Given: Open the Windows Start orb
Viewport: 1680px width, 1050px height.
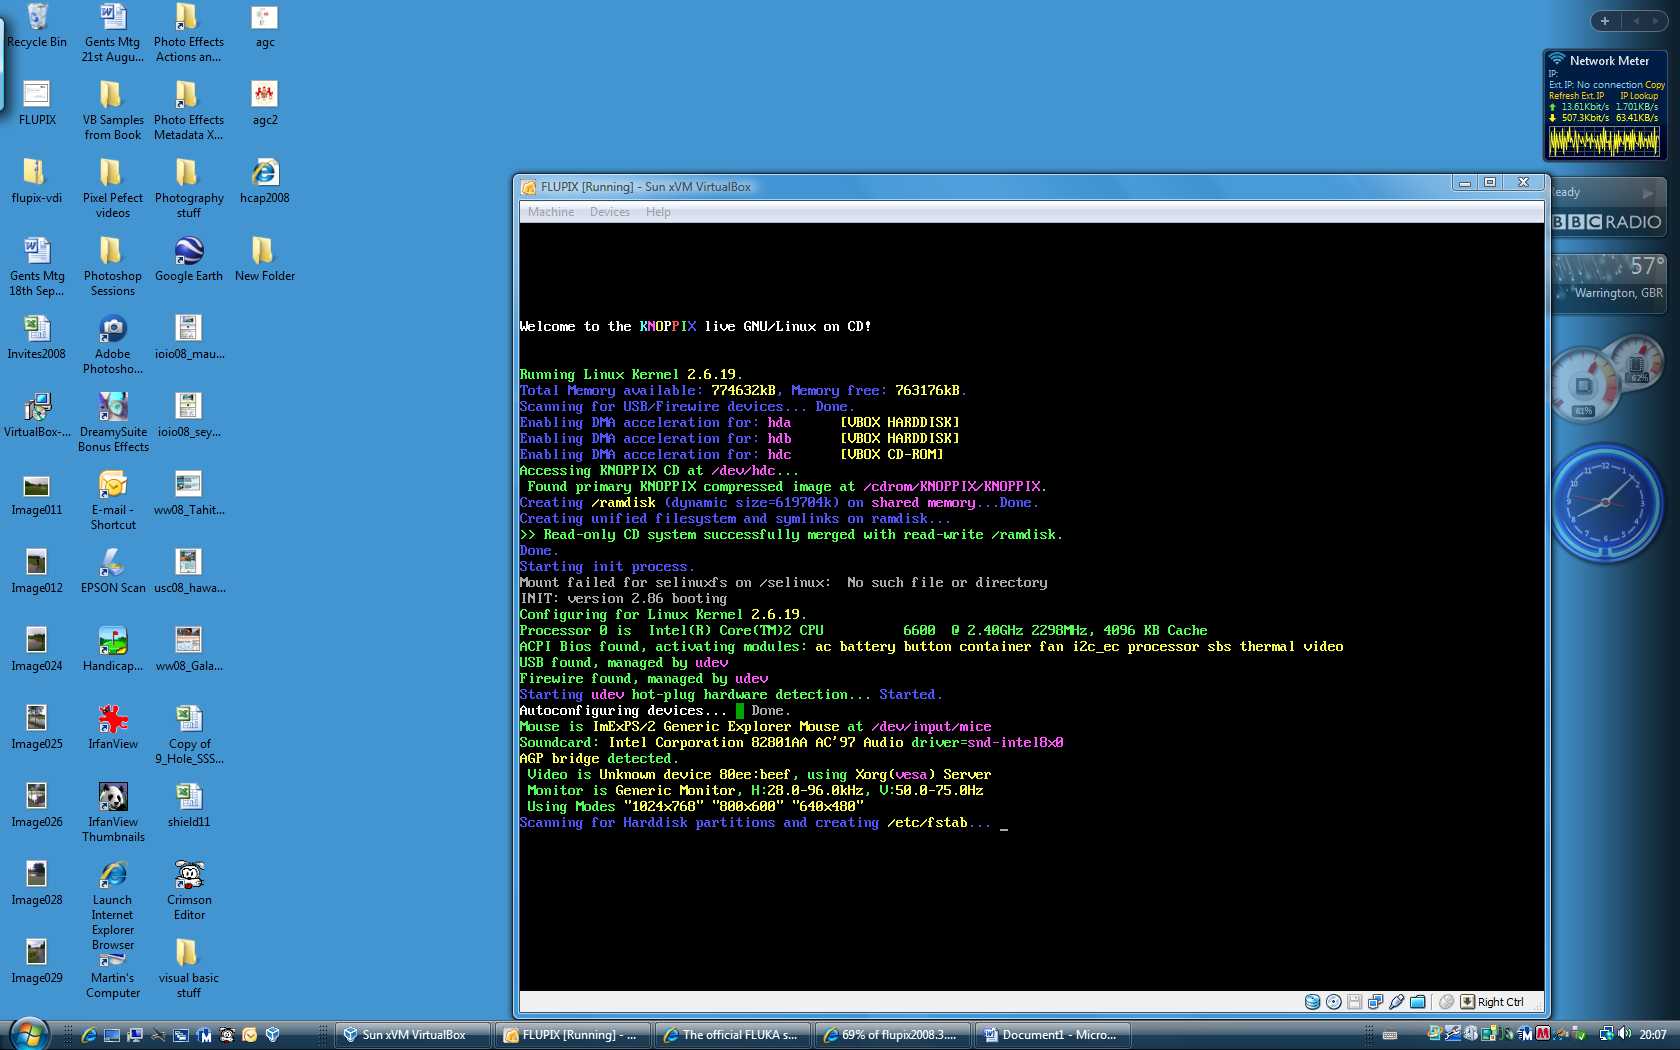Looking at the screenshot, I should (28, 1033).
